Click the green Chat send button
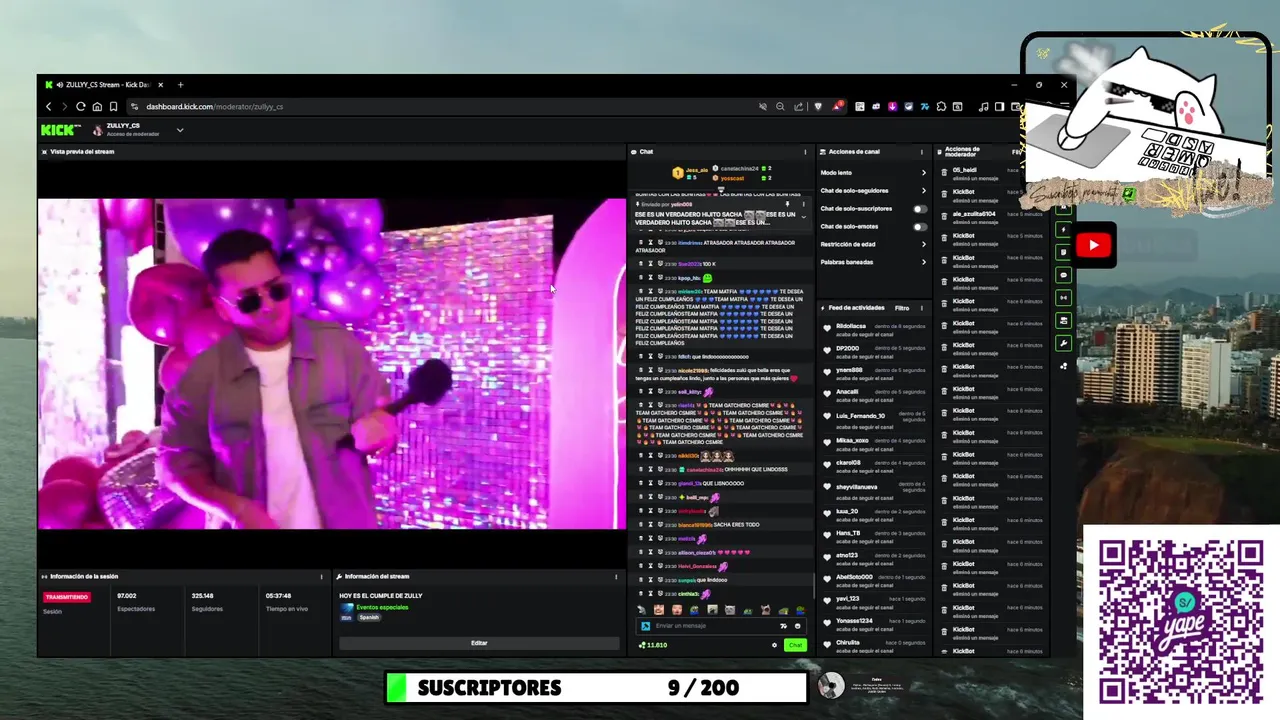 (x=795, y=645)
